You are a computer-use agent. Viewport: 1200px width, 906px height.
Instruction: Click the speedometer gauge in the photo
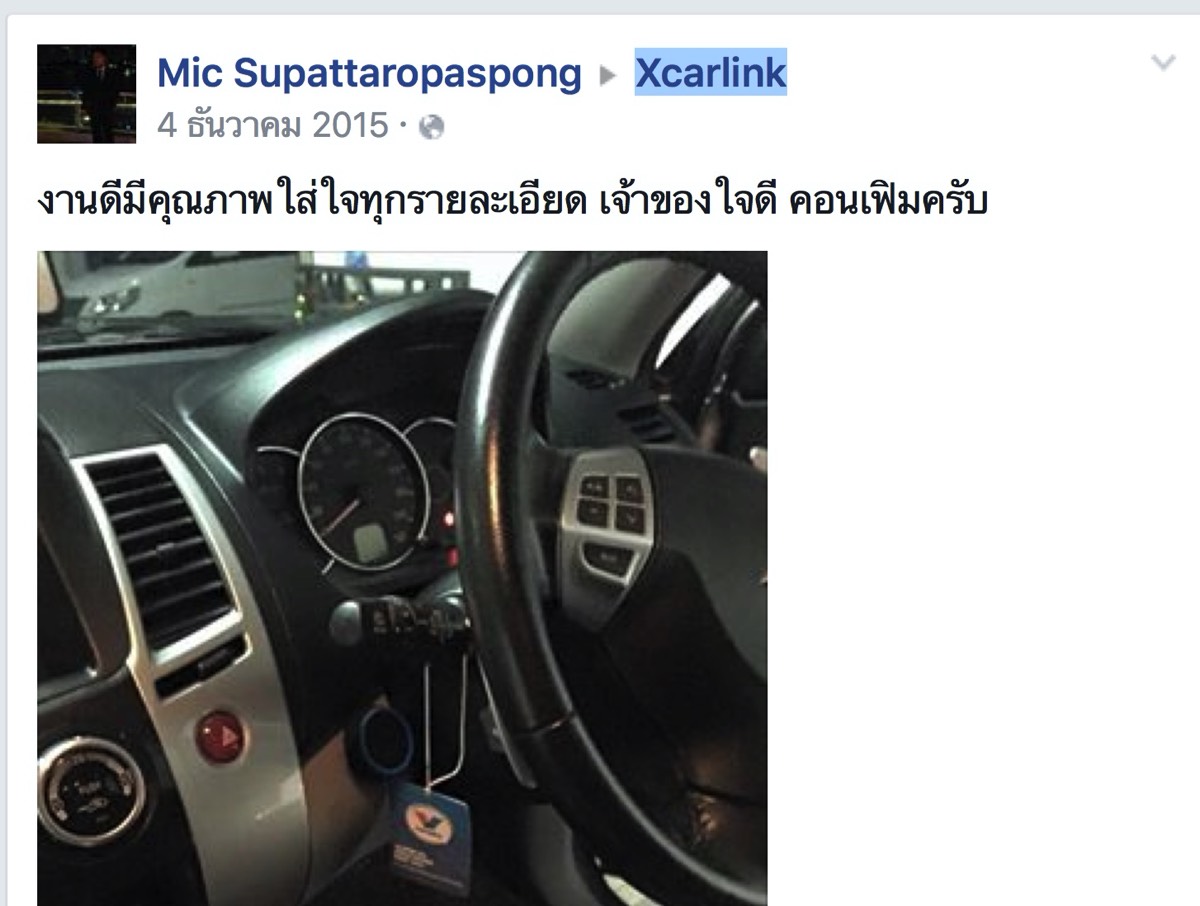[x=365, y=492]
